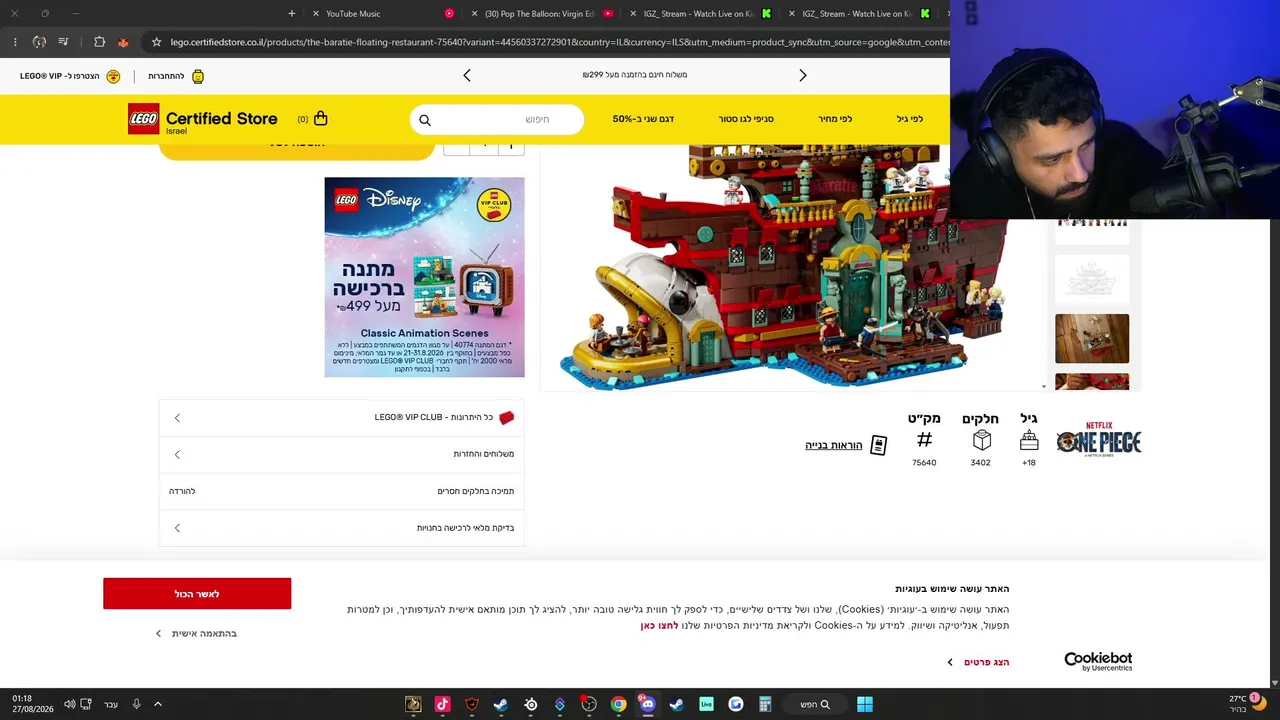This screenshot has width=1280, height=720.
Task: Bookmark this page with the star icon
Action: (x=156, y=42)
